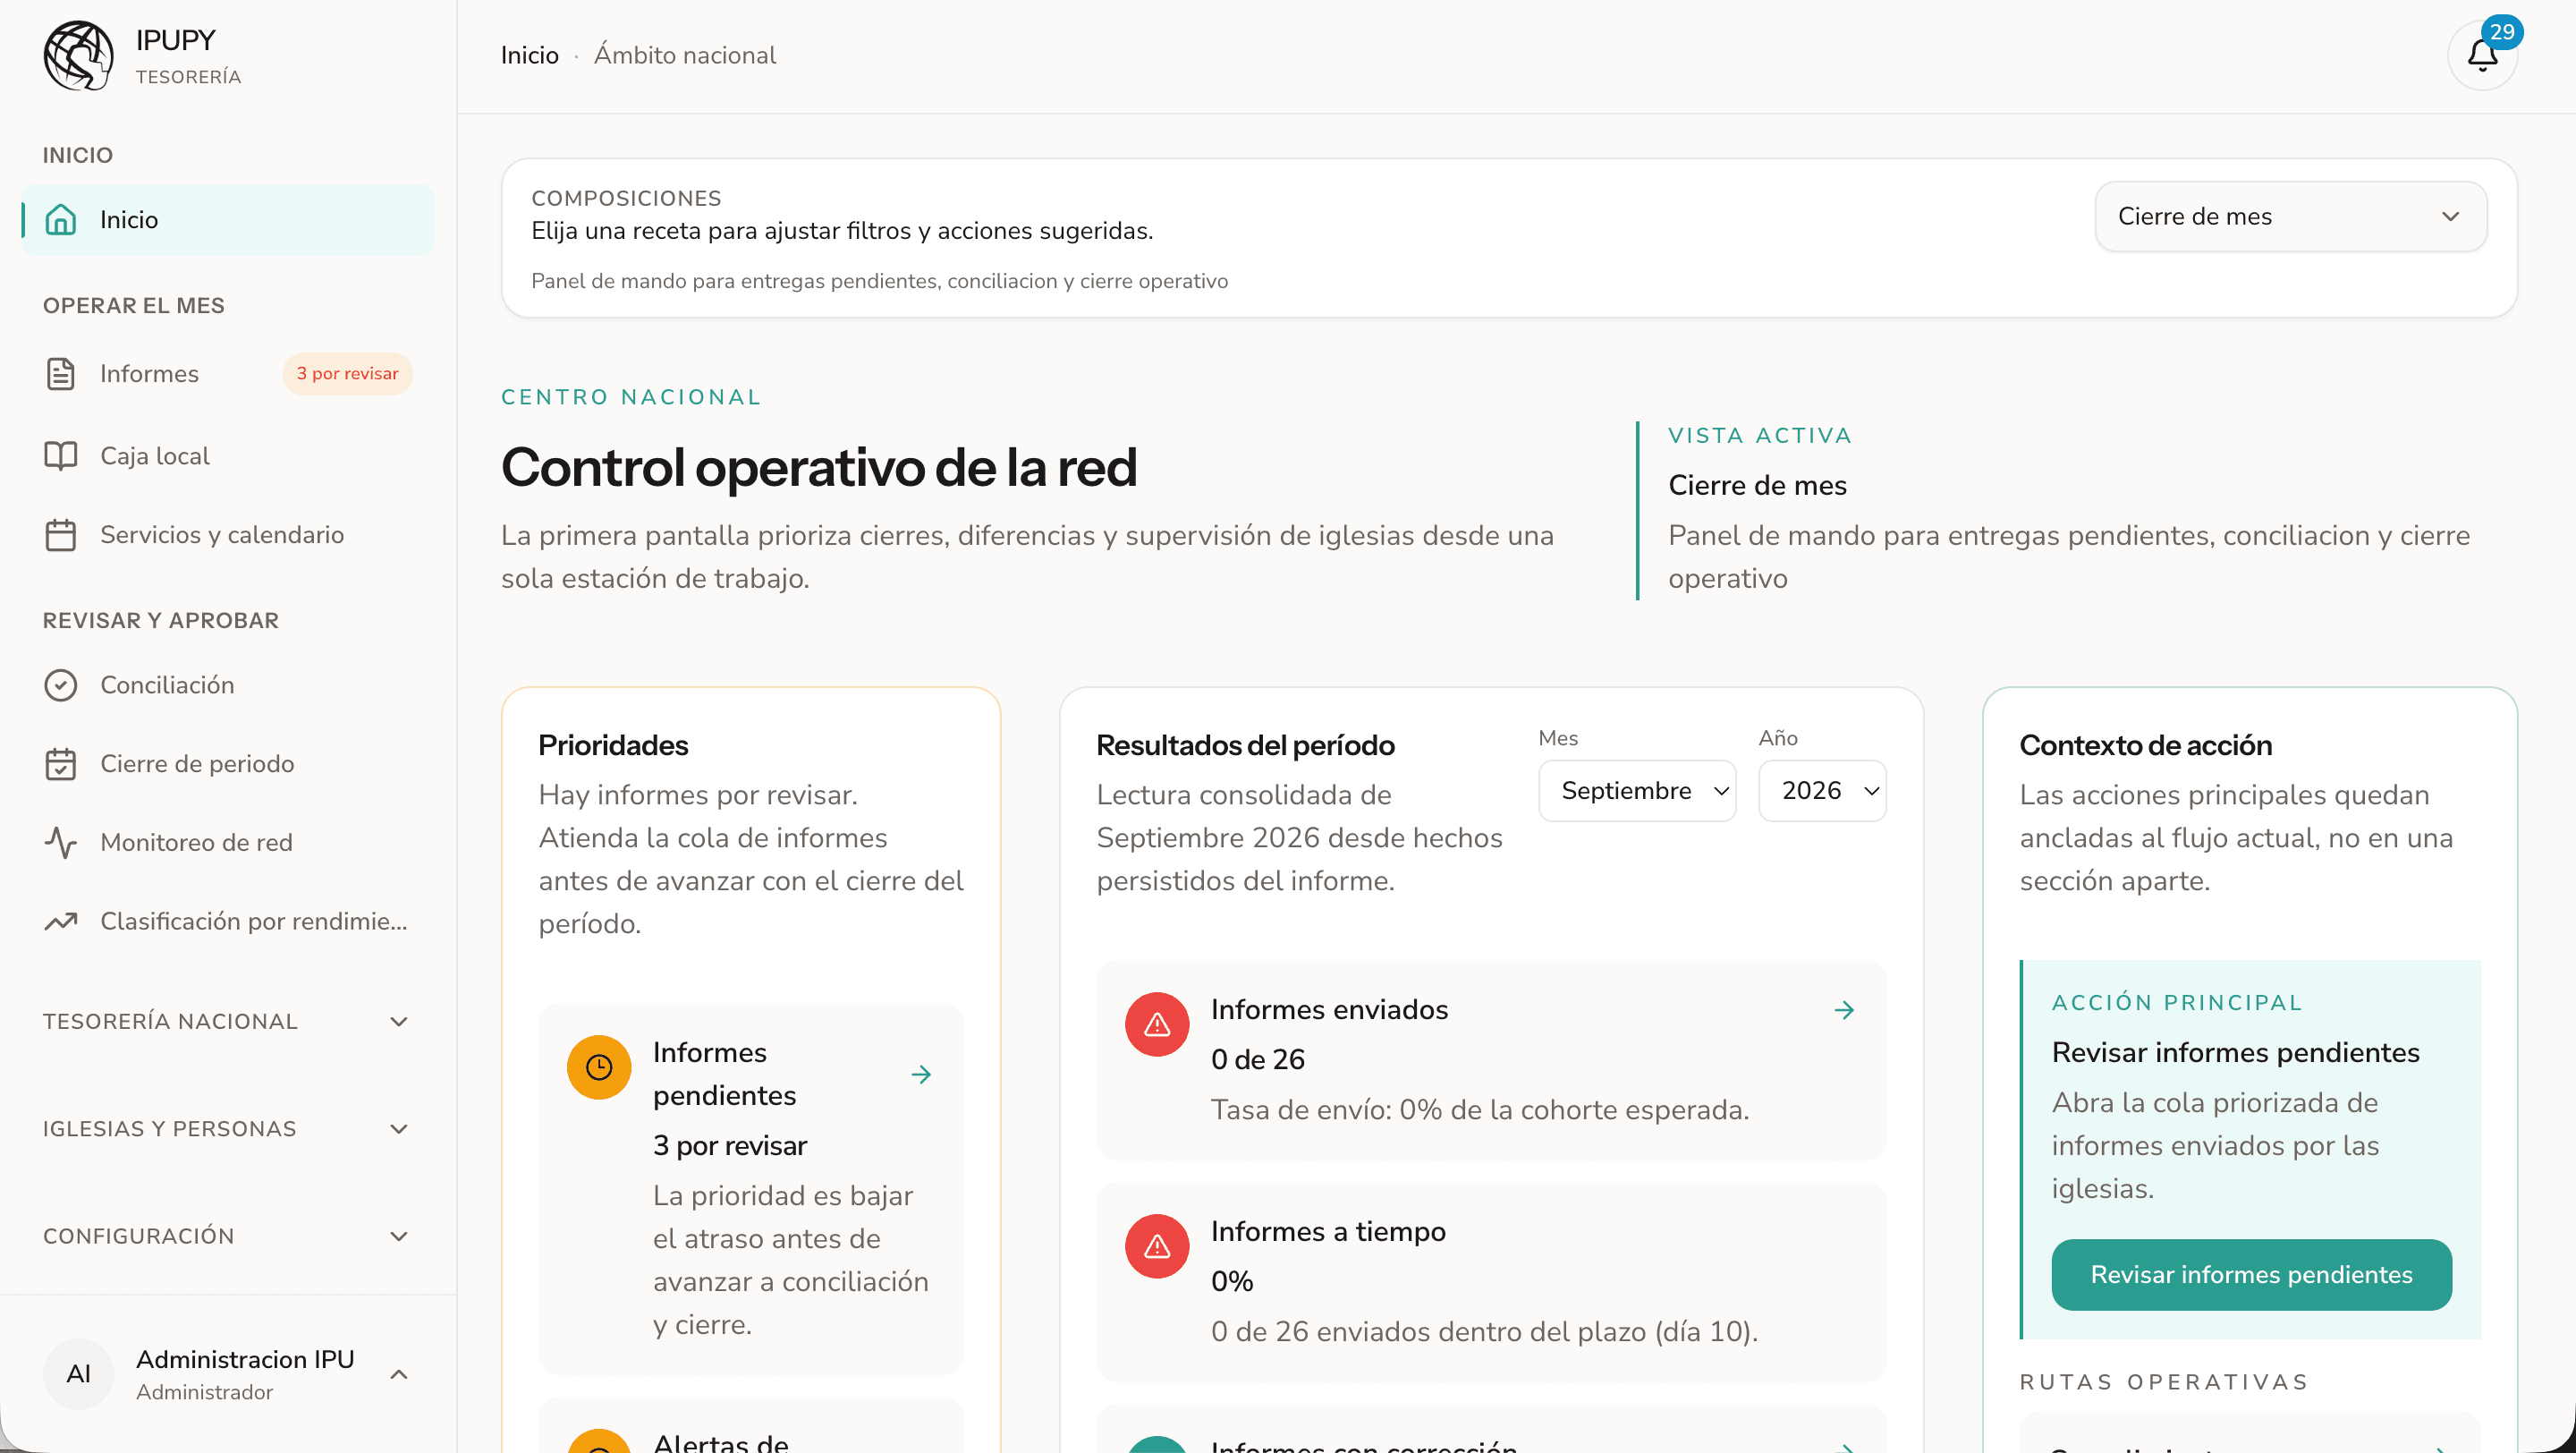This screenshot has width=2576, height=1453.
Task: Click the Administrador role label
Action: tap(204, 1392)
